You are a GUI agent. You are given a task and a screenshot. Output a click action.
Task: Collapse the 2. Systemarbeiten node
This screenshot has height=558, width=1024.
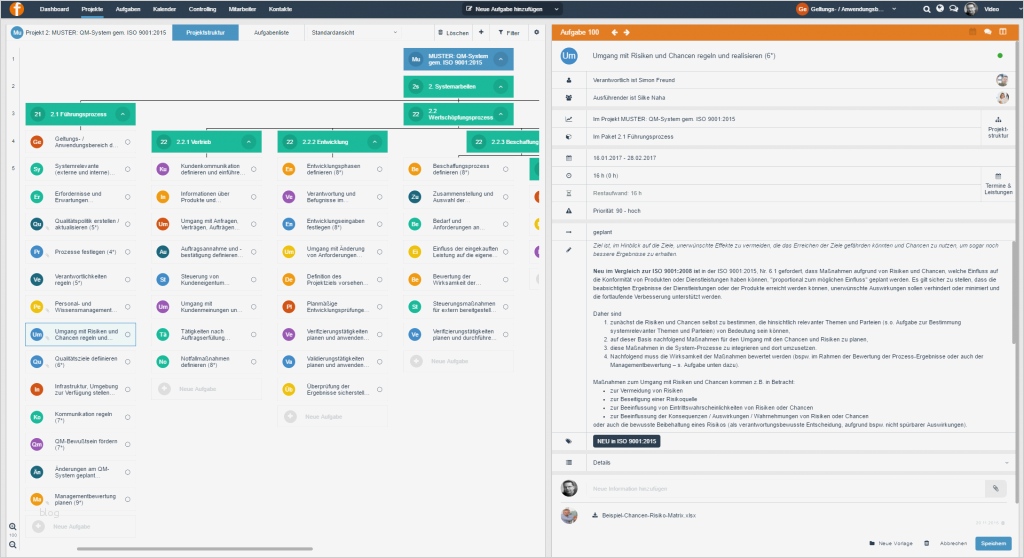[x=500, y=86]
